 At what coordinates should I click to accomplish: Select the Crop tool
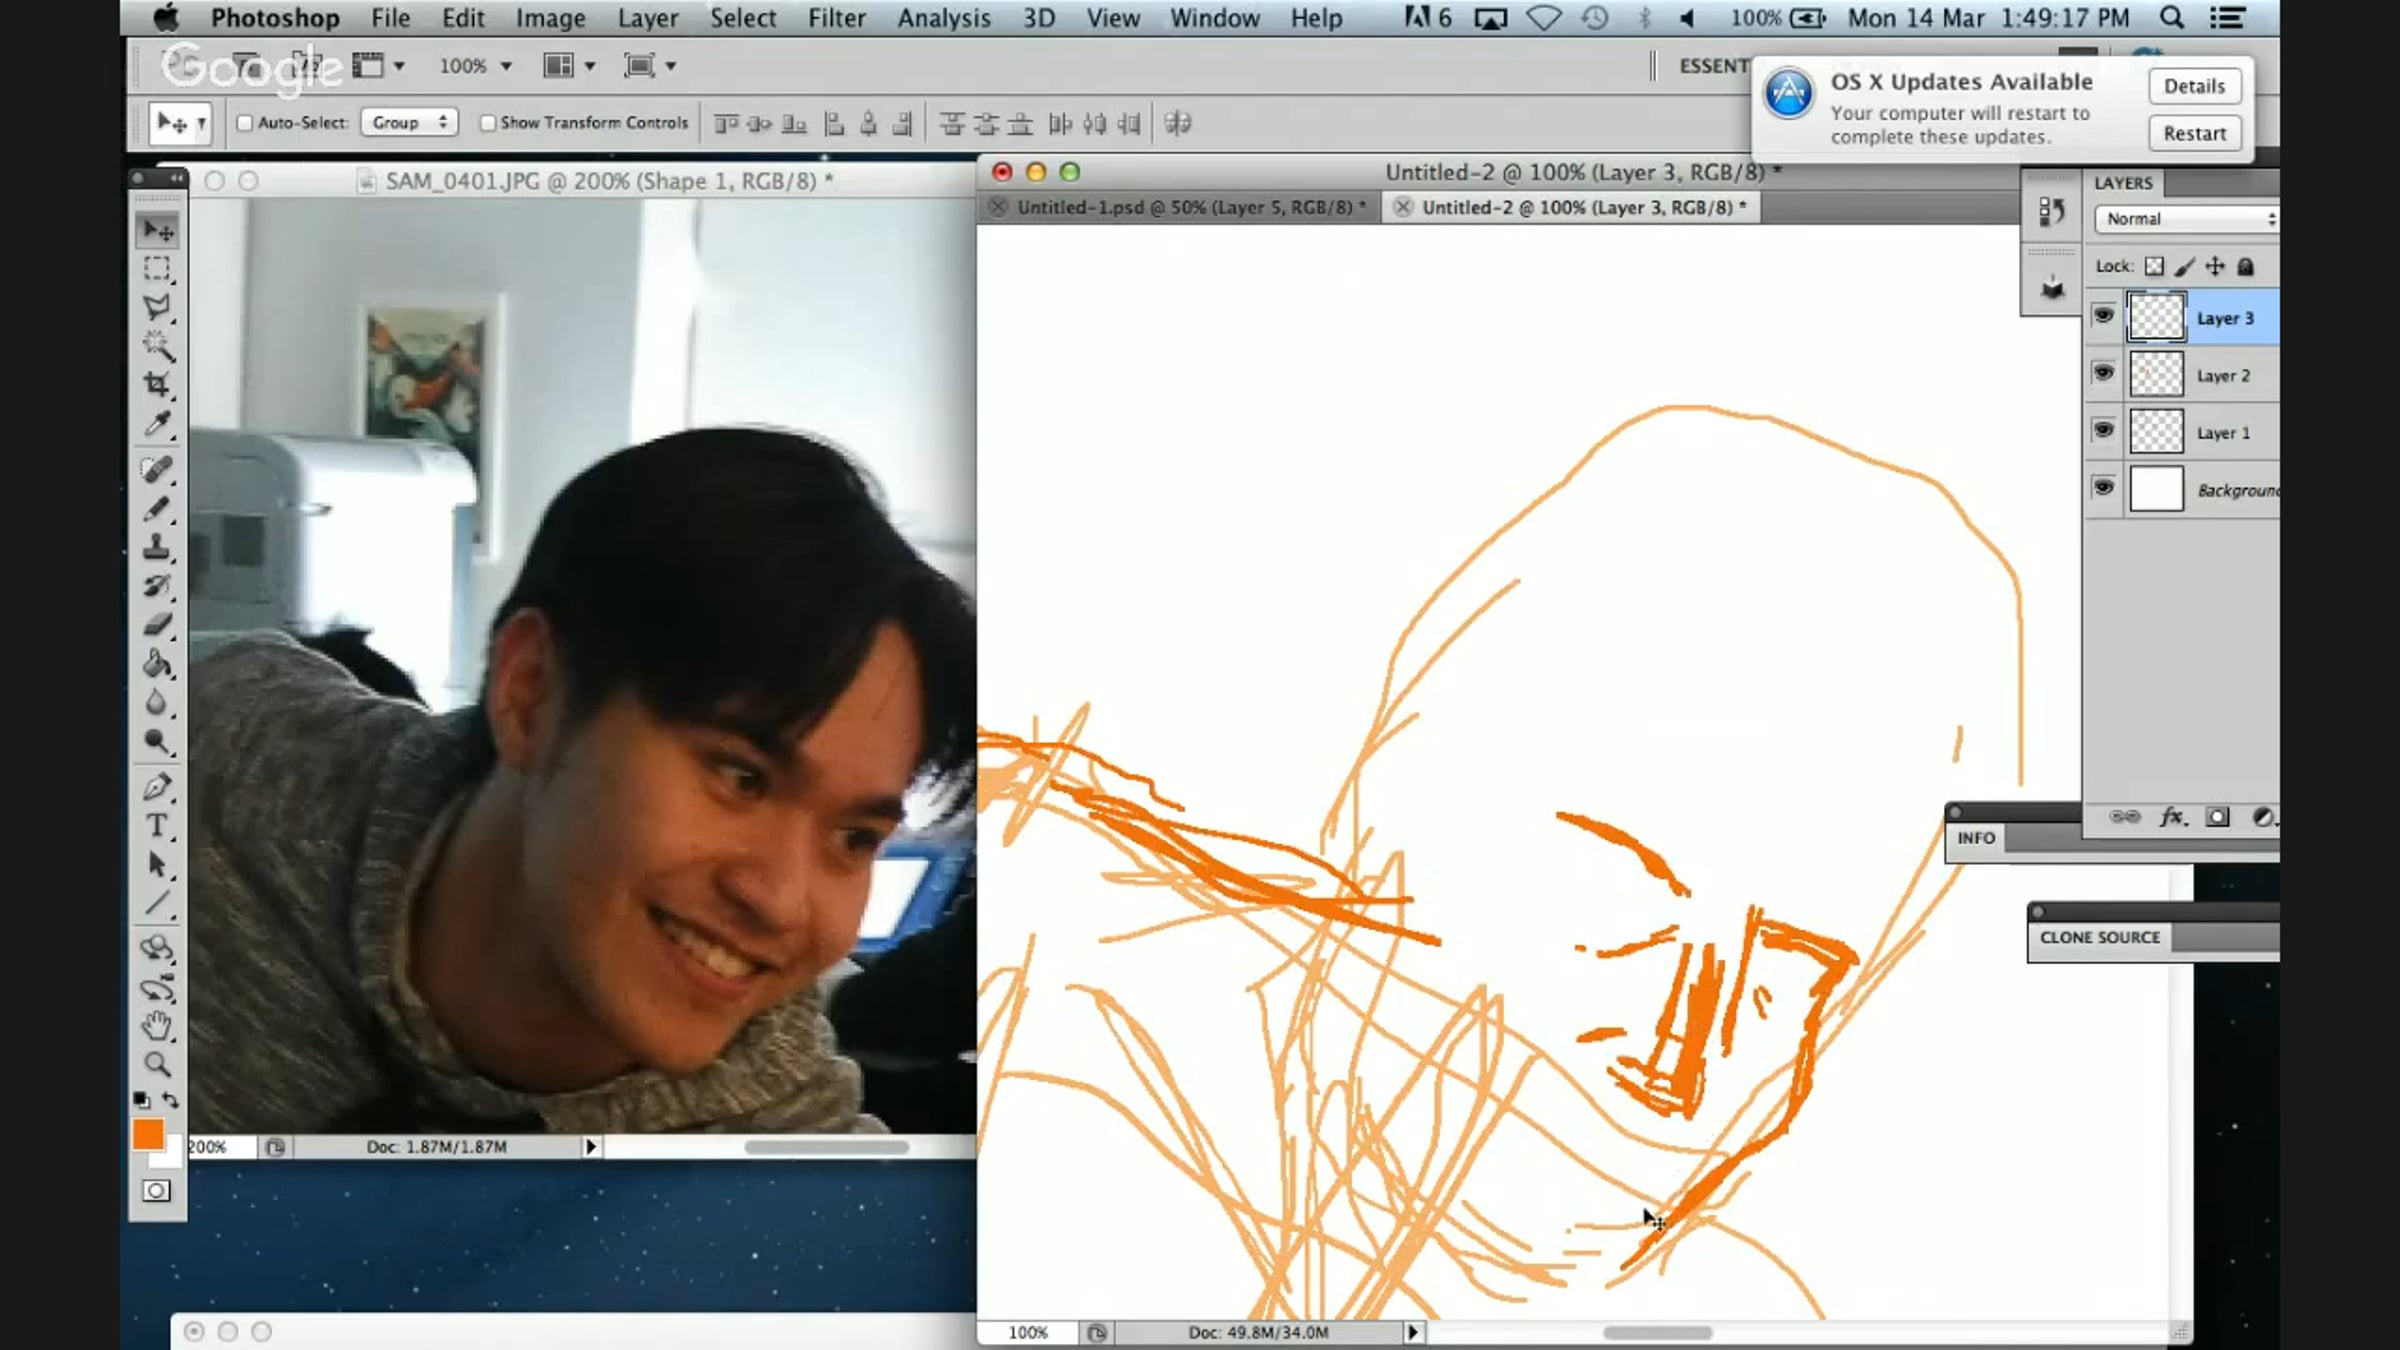(157, 385)
